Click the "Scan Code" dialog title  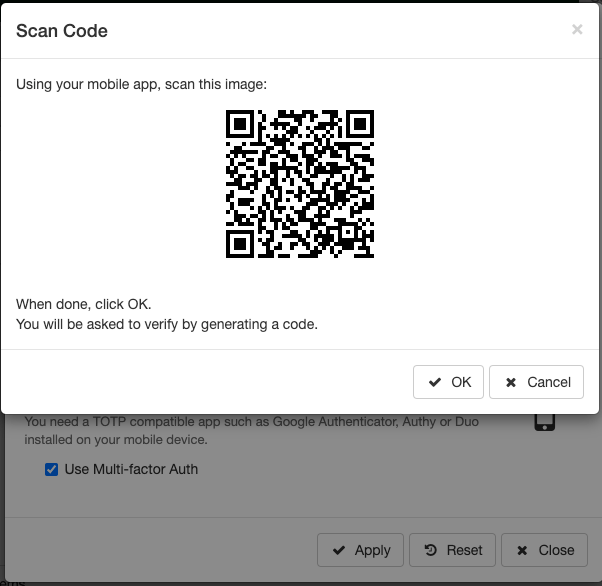point(62,31)
